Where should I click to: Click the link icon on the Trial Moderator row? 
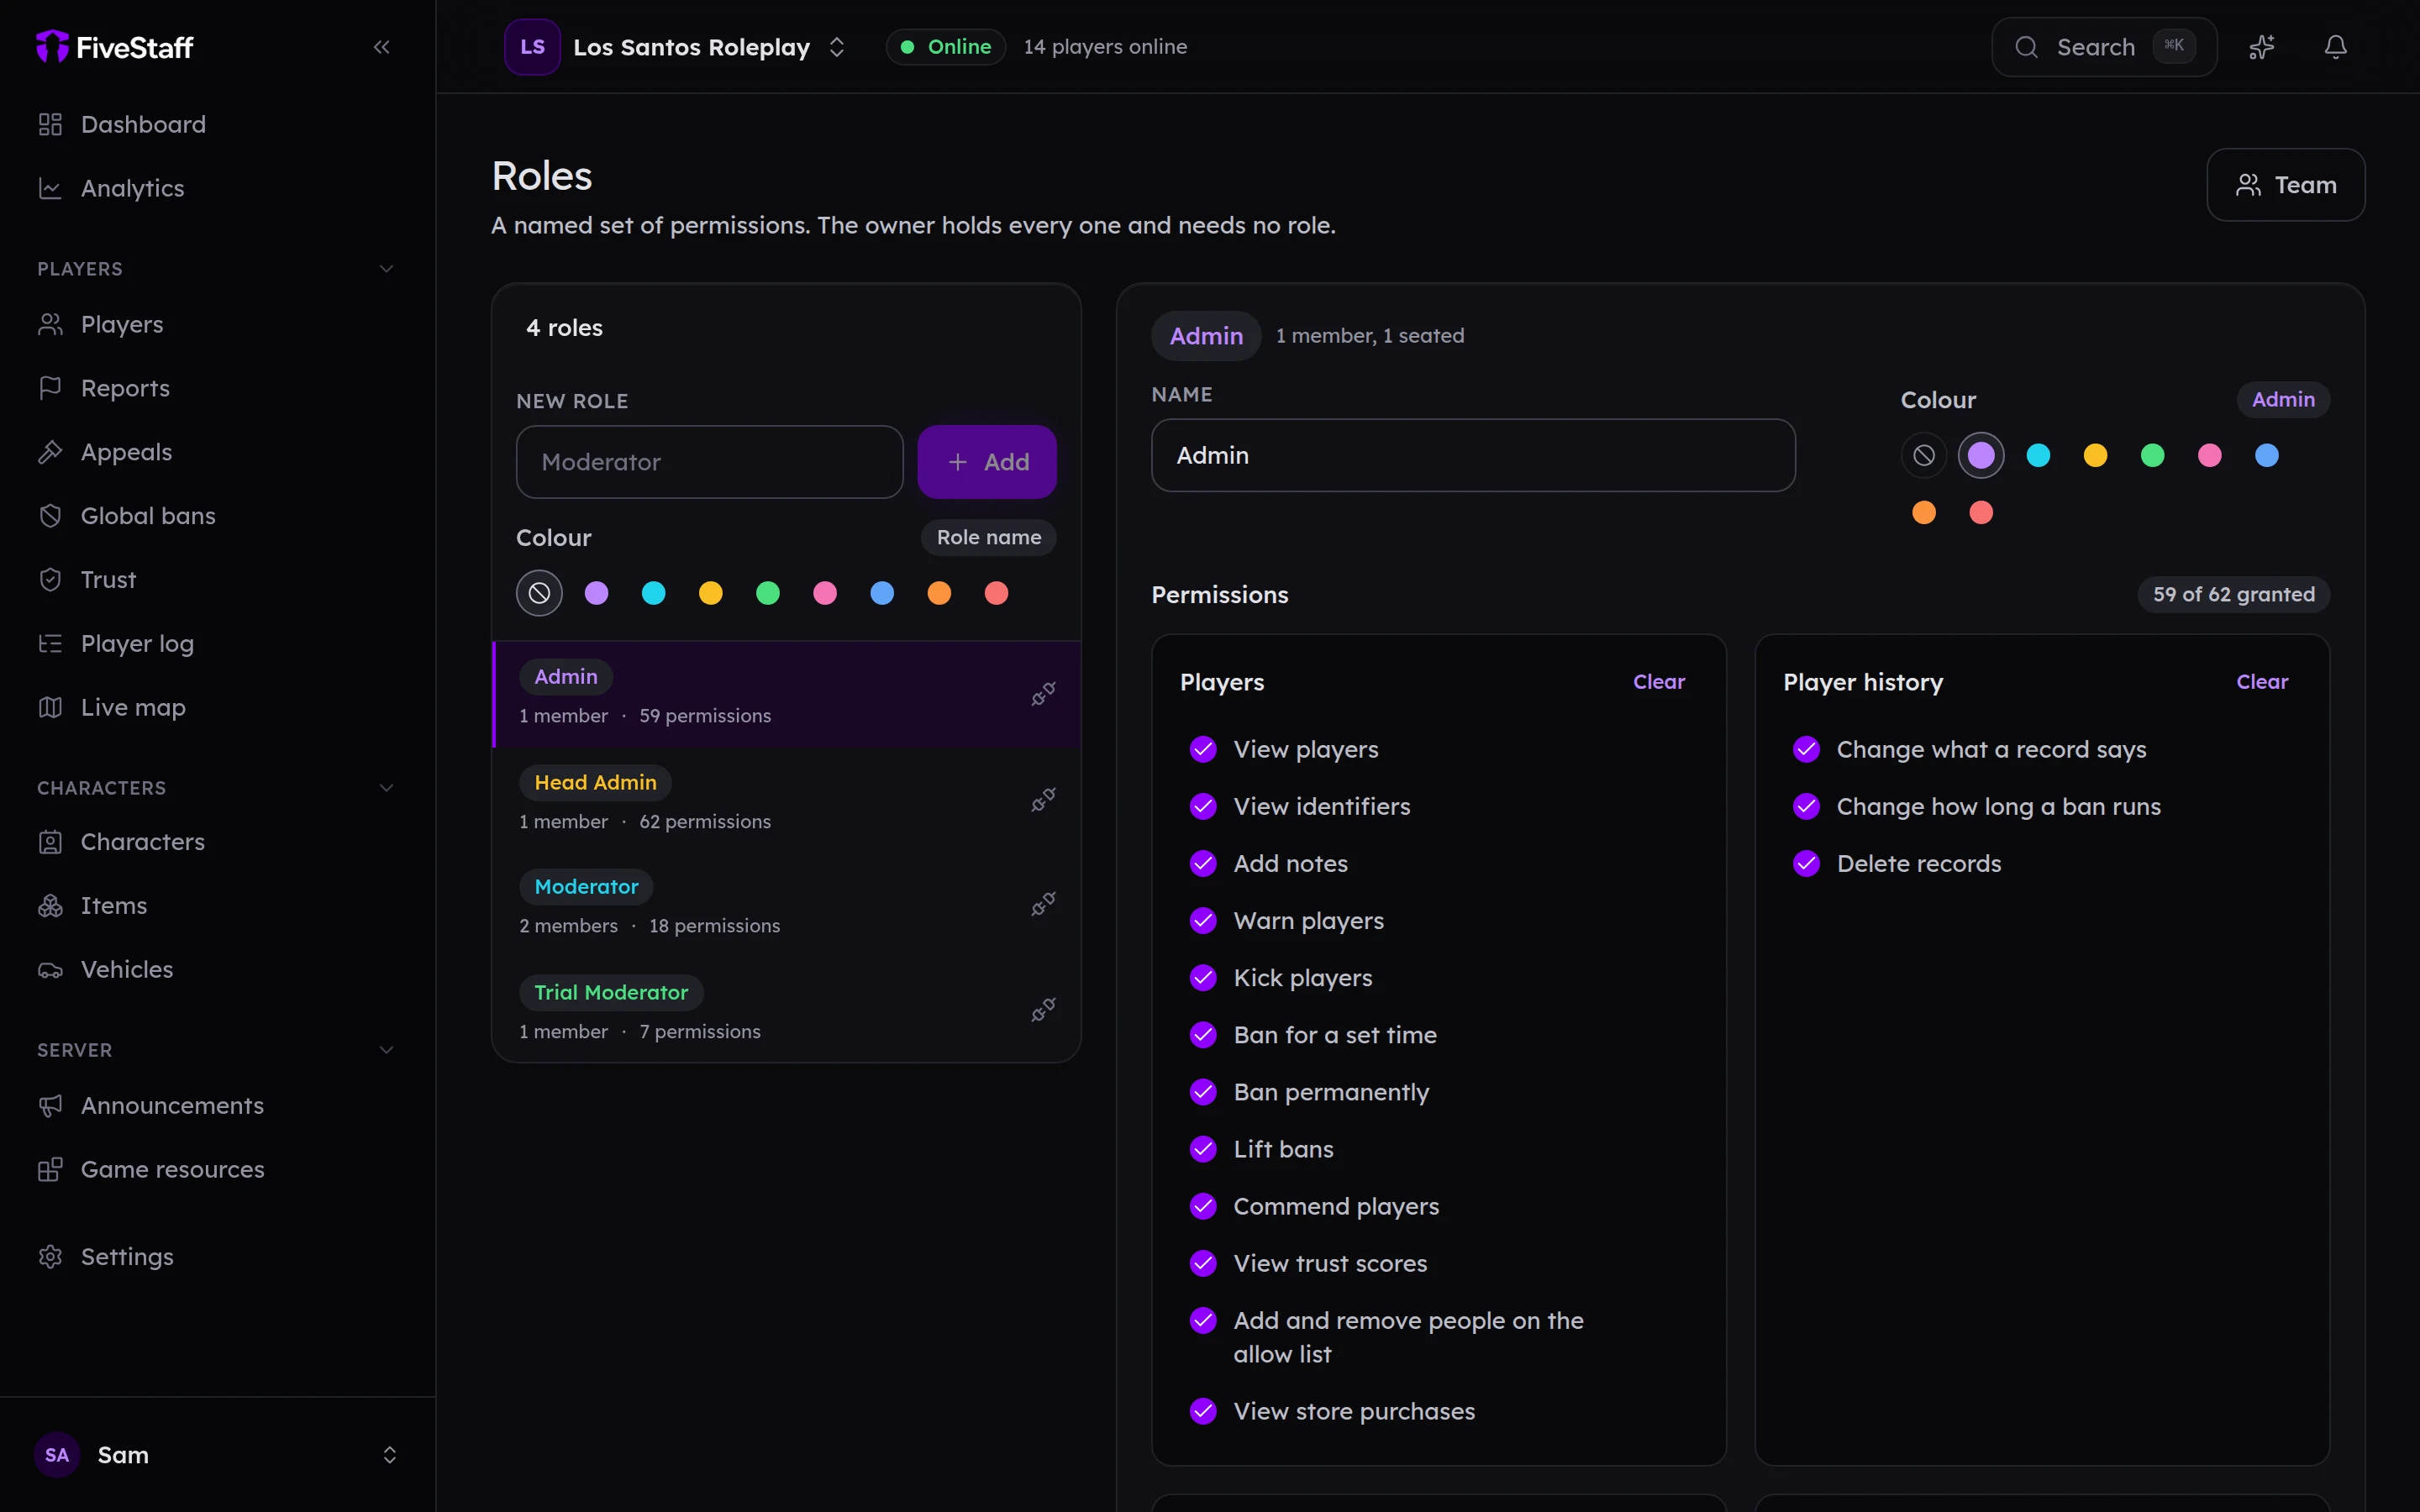point(1043,1010)
